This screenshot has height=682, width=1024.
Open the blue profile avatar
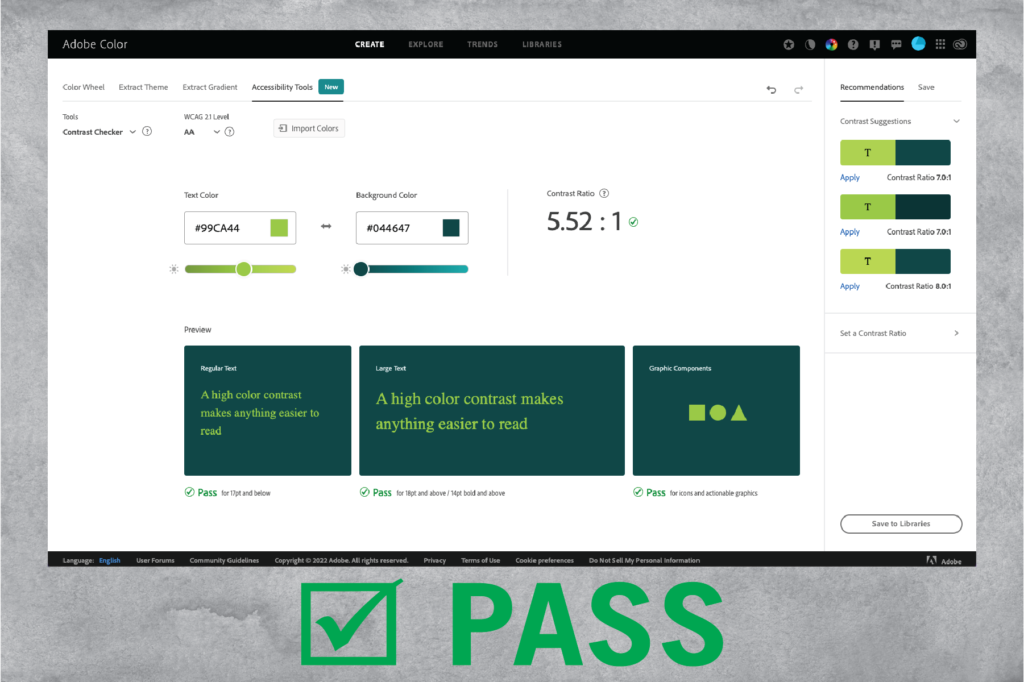click(918, 44)
